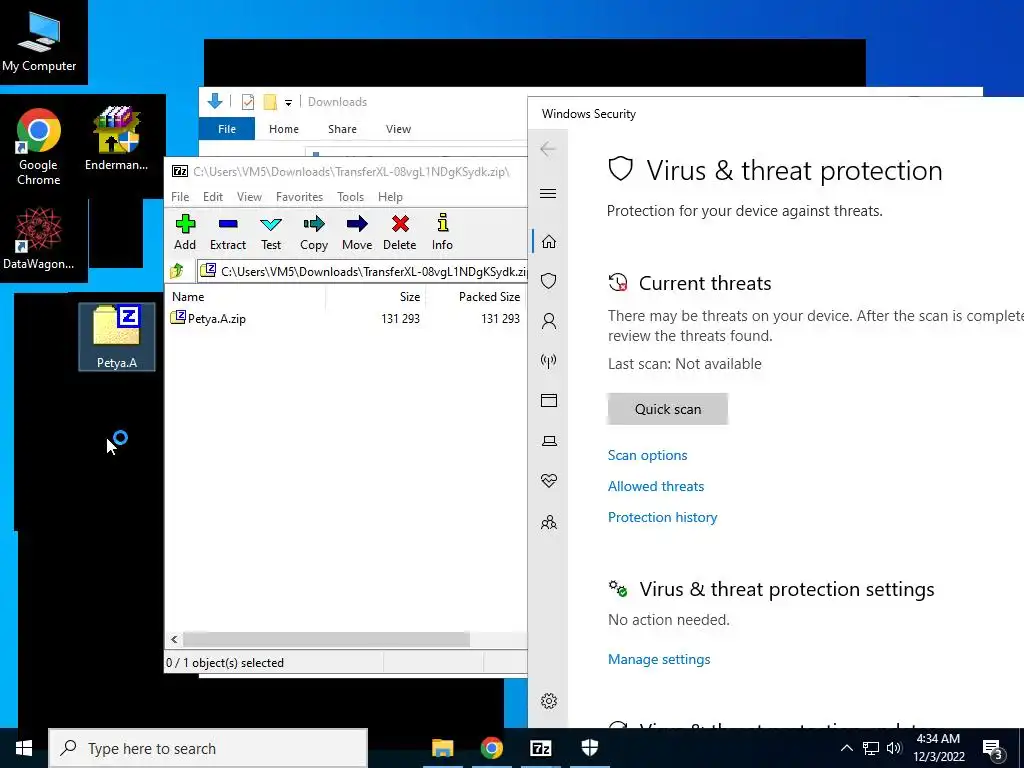Open the Home icon in Windows Security sidebar
Screen dimensions: 1024x768
[x=549, y=242]
